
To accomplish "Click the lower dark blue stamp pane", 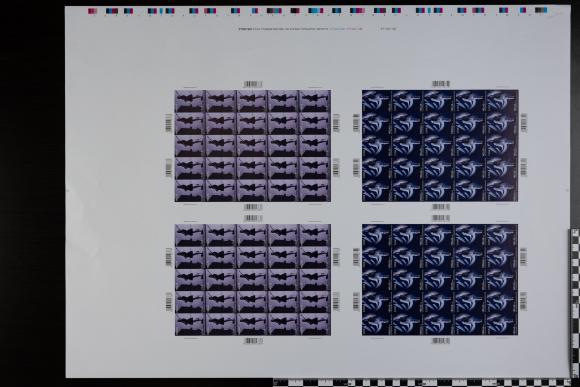I will 440,280.
